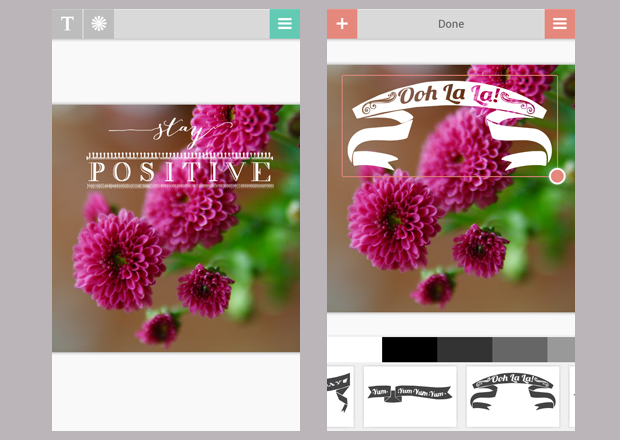Screen dimensions: 620x440
Task: Pick the black color swatch
Action: click(409, 349)
